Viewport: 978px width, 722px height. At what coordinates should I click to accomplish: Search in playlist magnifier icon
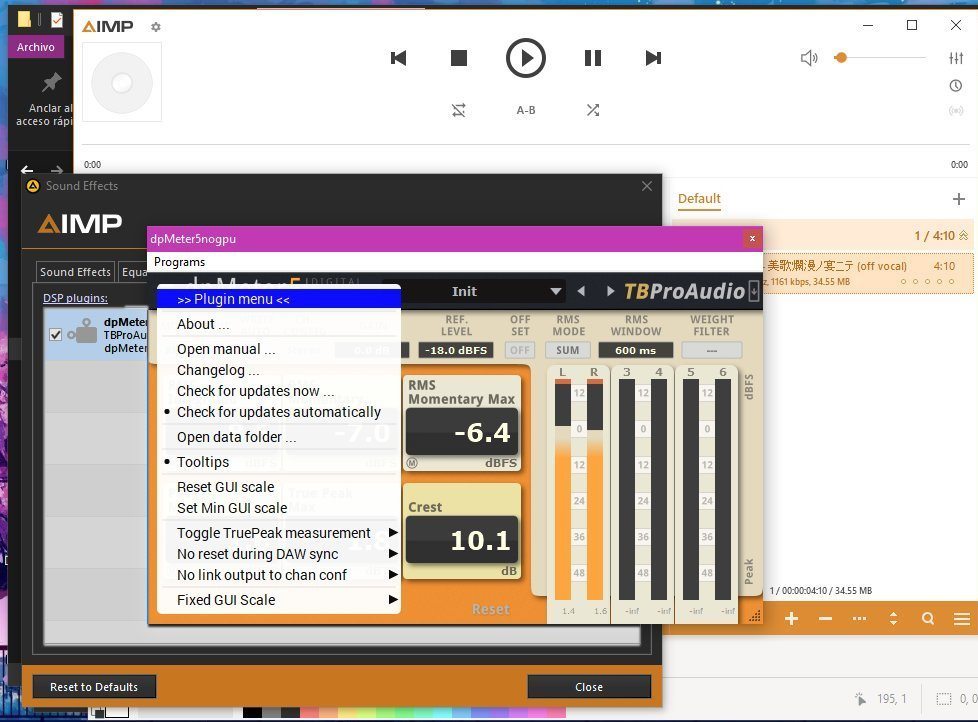(928, 619)
